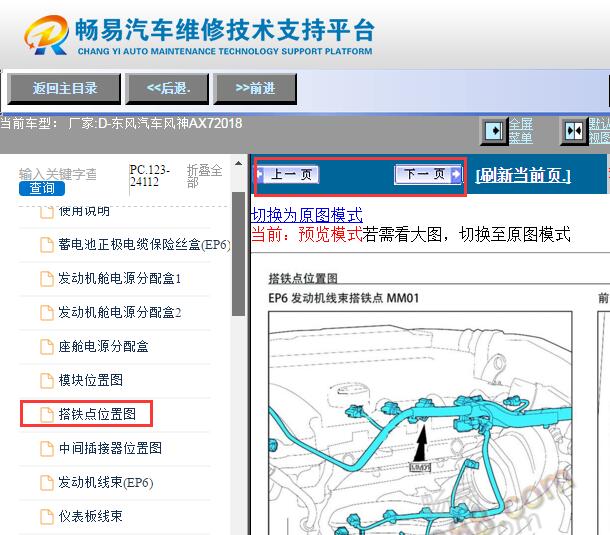Image resolution: width=610 pixels, height=535 pixels.
Task: Click document icon beside 搭铁点位置图
Action: tap(47, 415)
